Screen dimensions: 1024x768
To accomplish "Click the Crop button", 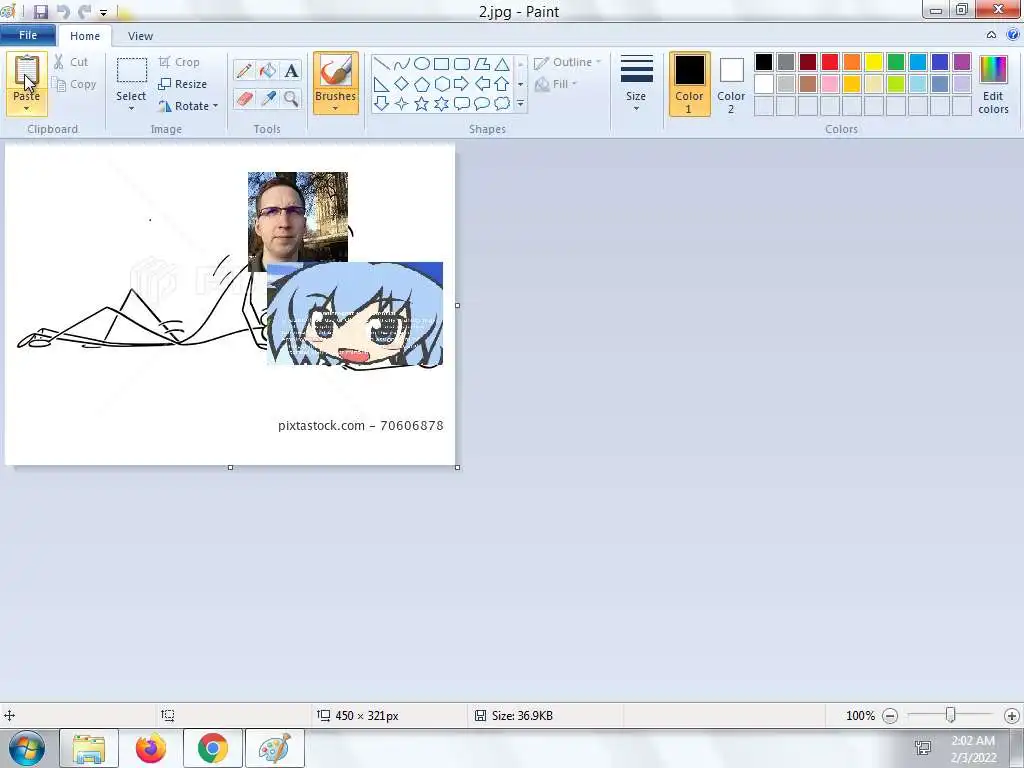I will (x=179, y=62).
